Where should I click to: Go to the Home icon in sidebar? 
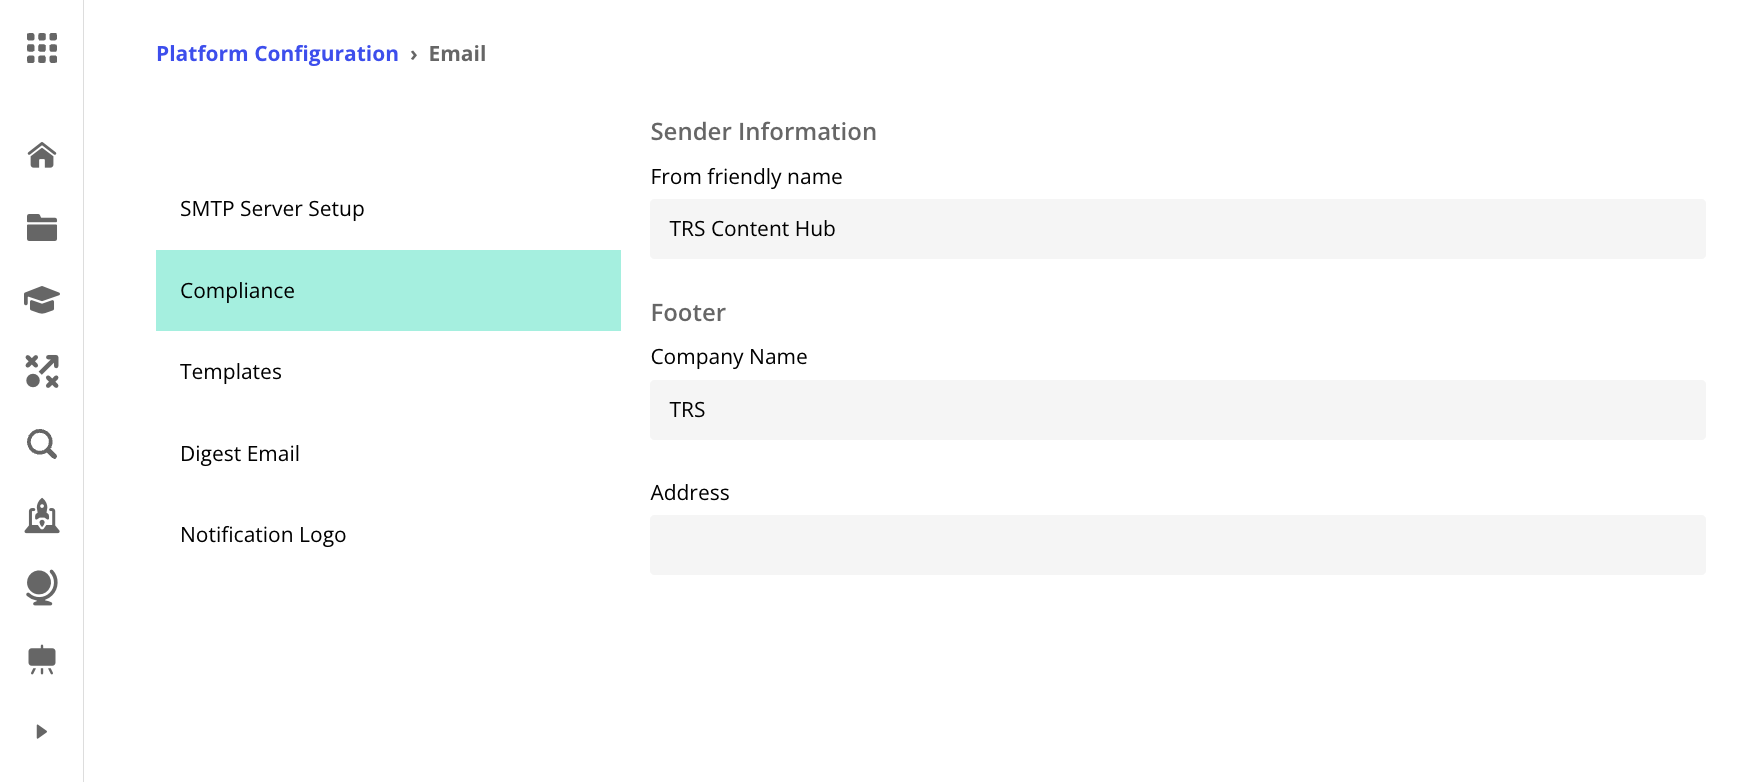pyautogui.click(x=42, y=155)
